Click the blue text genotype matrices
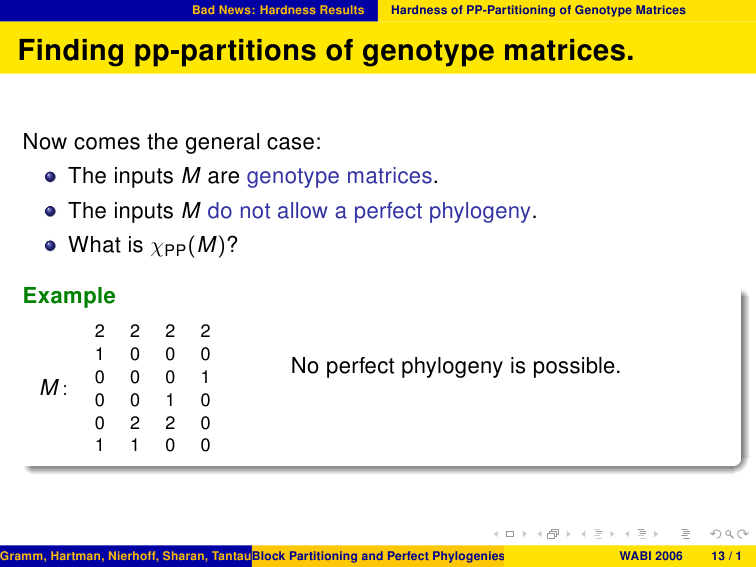 339,176
